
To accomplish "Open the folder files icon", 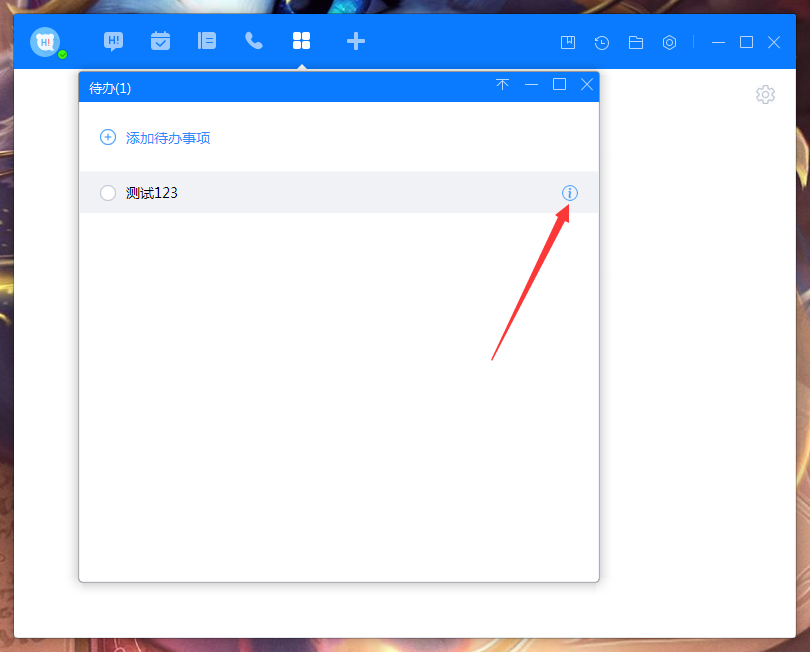I will coord(636,42).
